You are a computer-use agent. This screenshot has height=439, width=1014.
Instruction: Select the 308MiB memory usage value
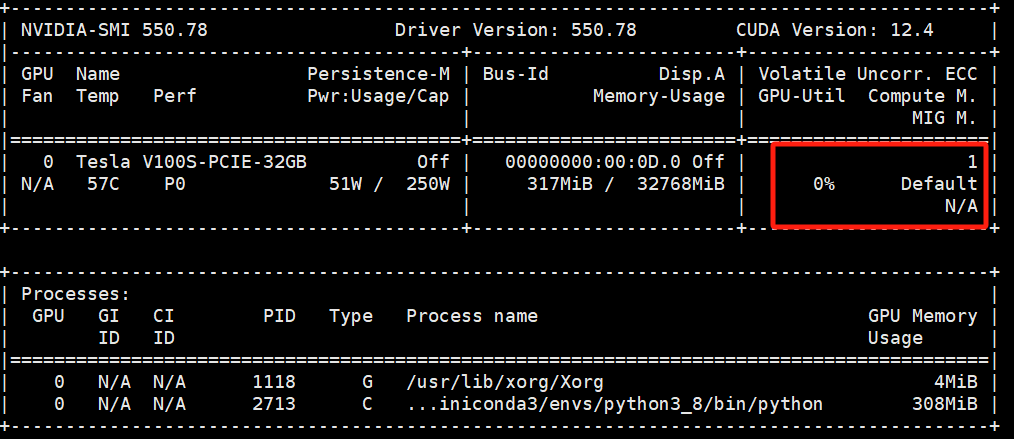(944, 405)
